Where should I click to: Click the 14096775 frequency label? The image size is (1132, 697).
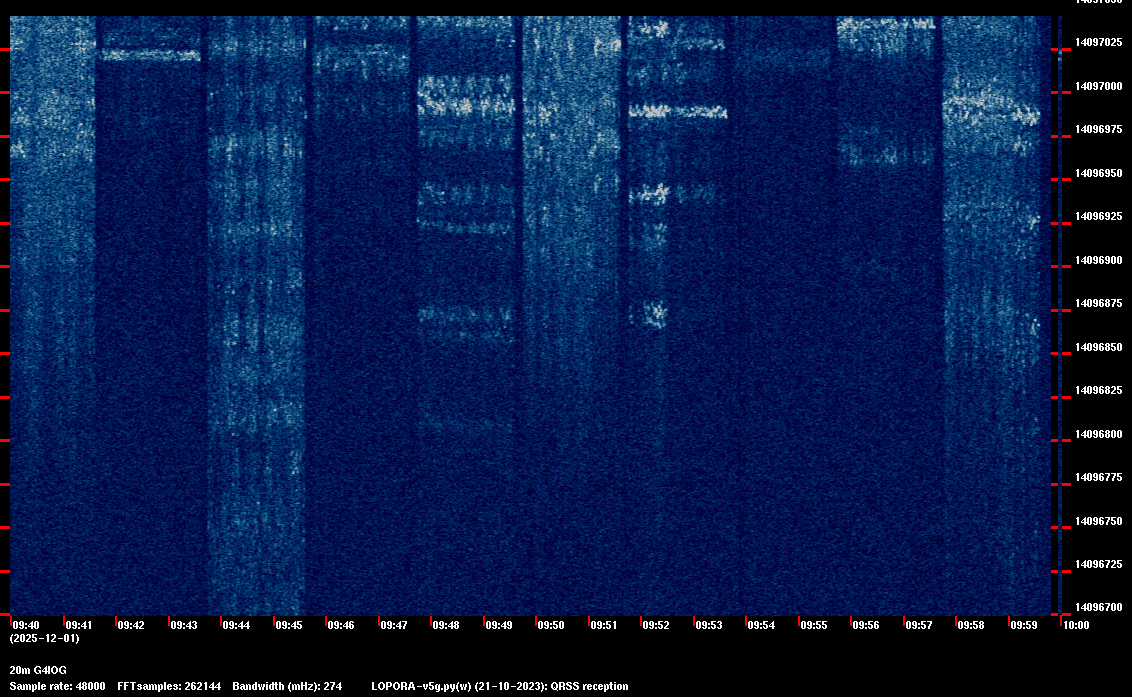[1099, 477]
